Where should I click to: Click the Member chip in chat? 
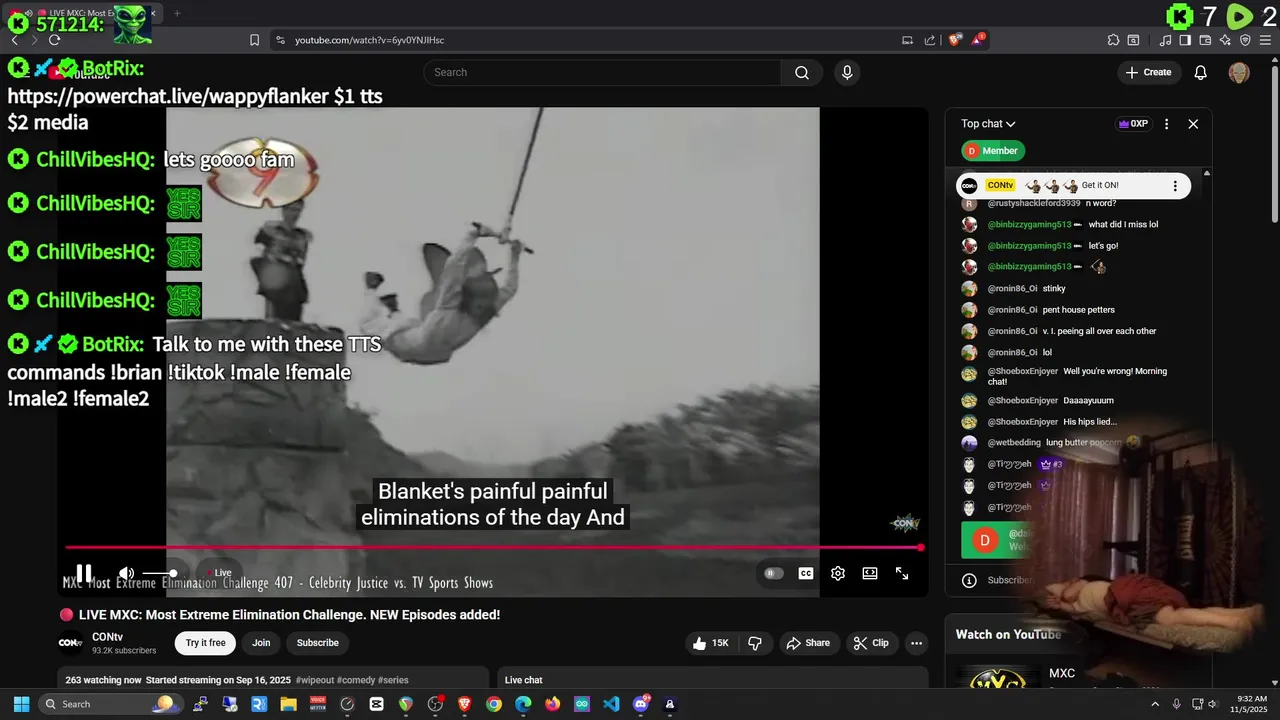[x=993, y=151]
